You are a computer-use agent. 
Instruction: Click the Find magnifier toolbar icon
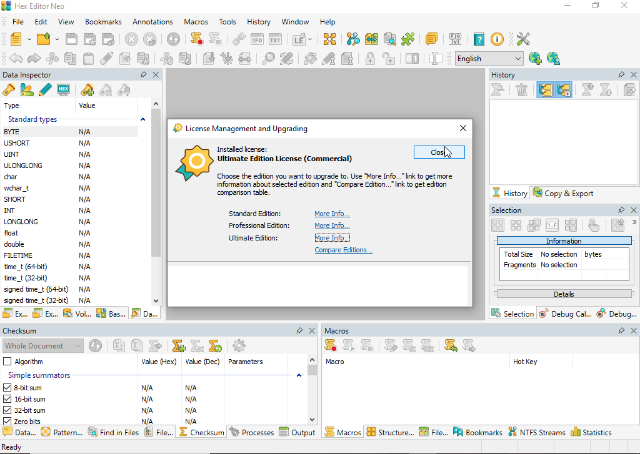(268, 58)
